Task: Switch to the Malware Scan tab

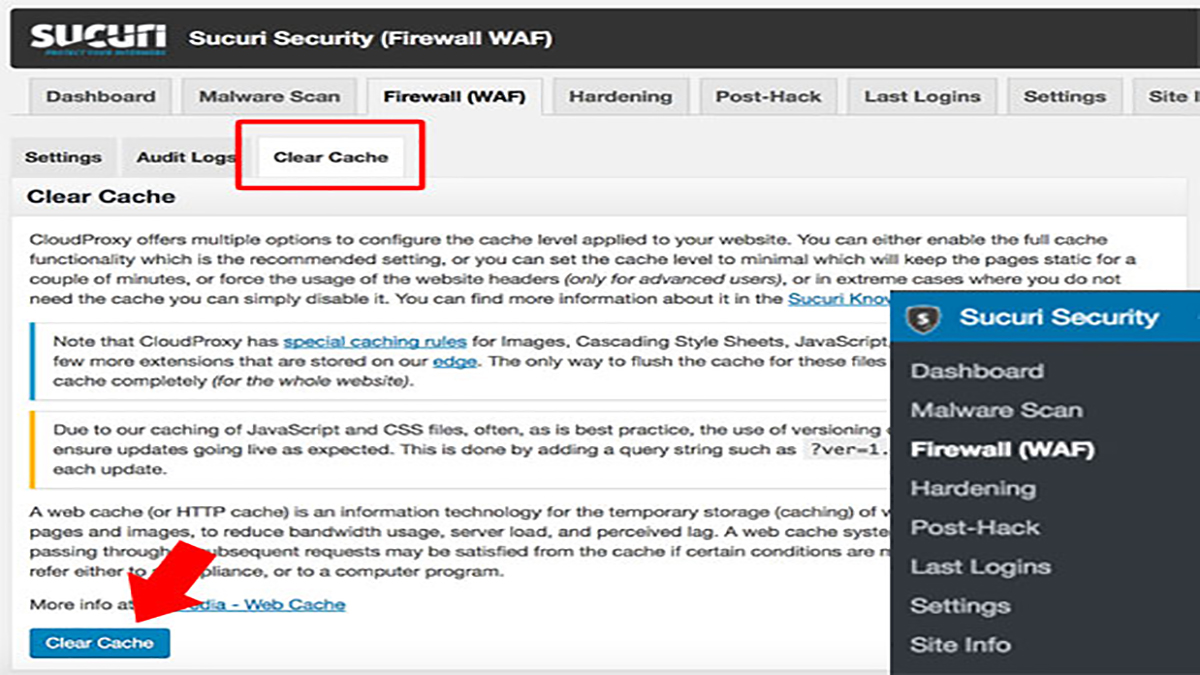Action: point(269,97)
